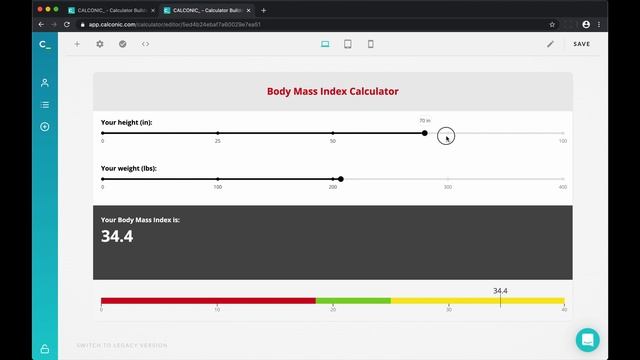This screenshot has width=640, height=360.
Task: Switch to tablet preview mode
Action: click(348, 44)
